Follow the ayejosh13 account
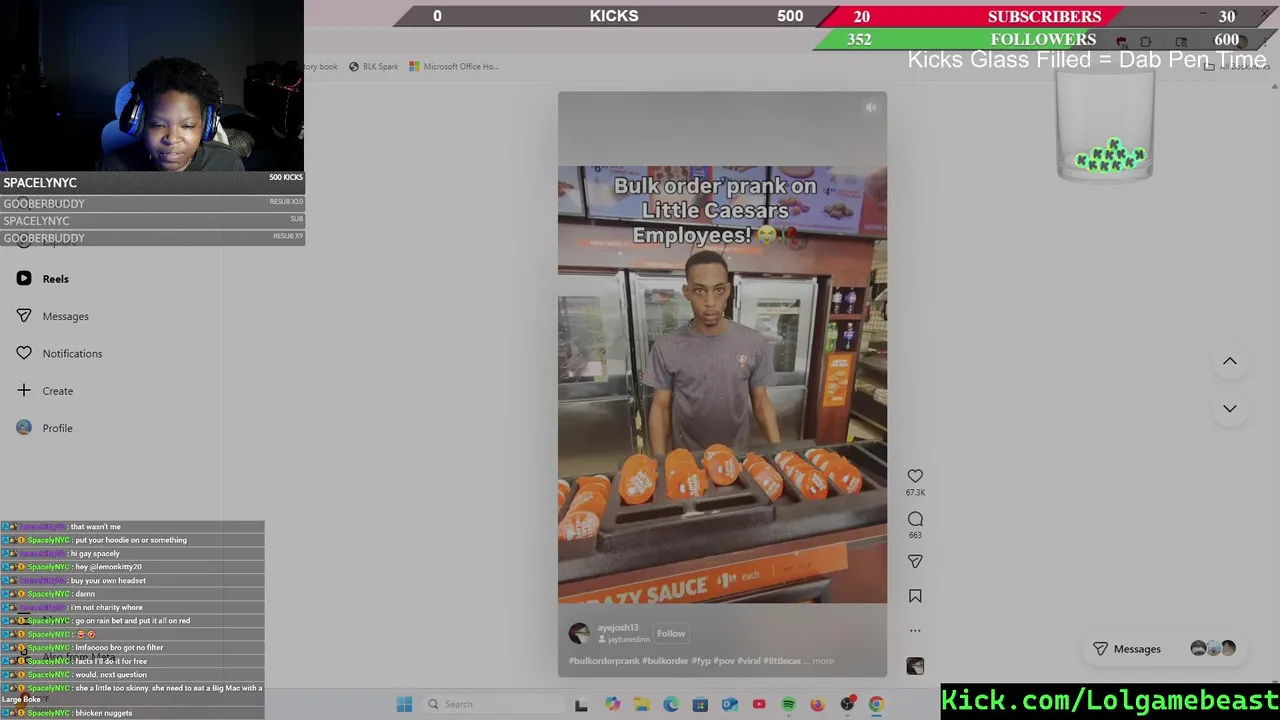The height and width of the screenshot is (720, 1280). click(x=671, y=633)
